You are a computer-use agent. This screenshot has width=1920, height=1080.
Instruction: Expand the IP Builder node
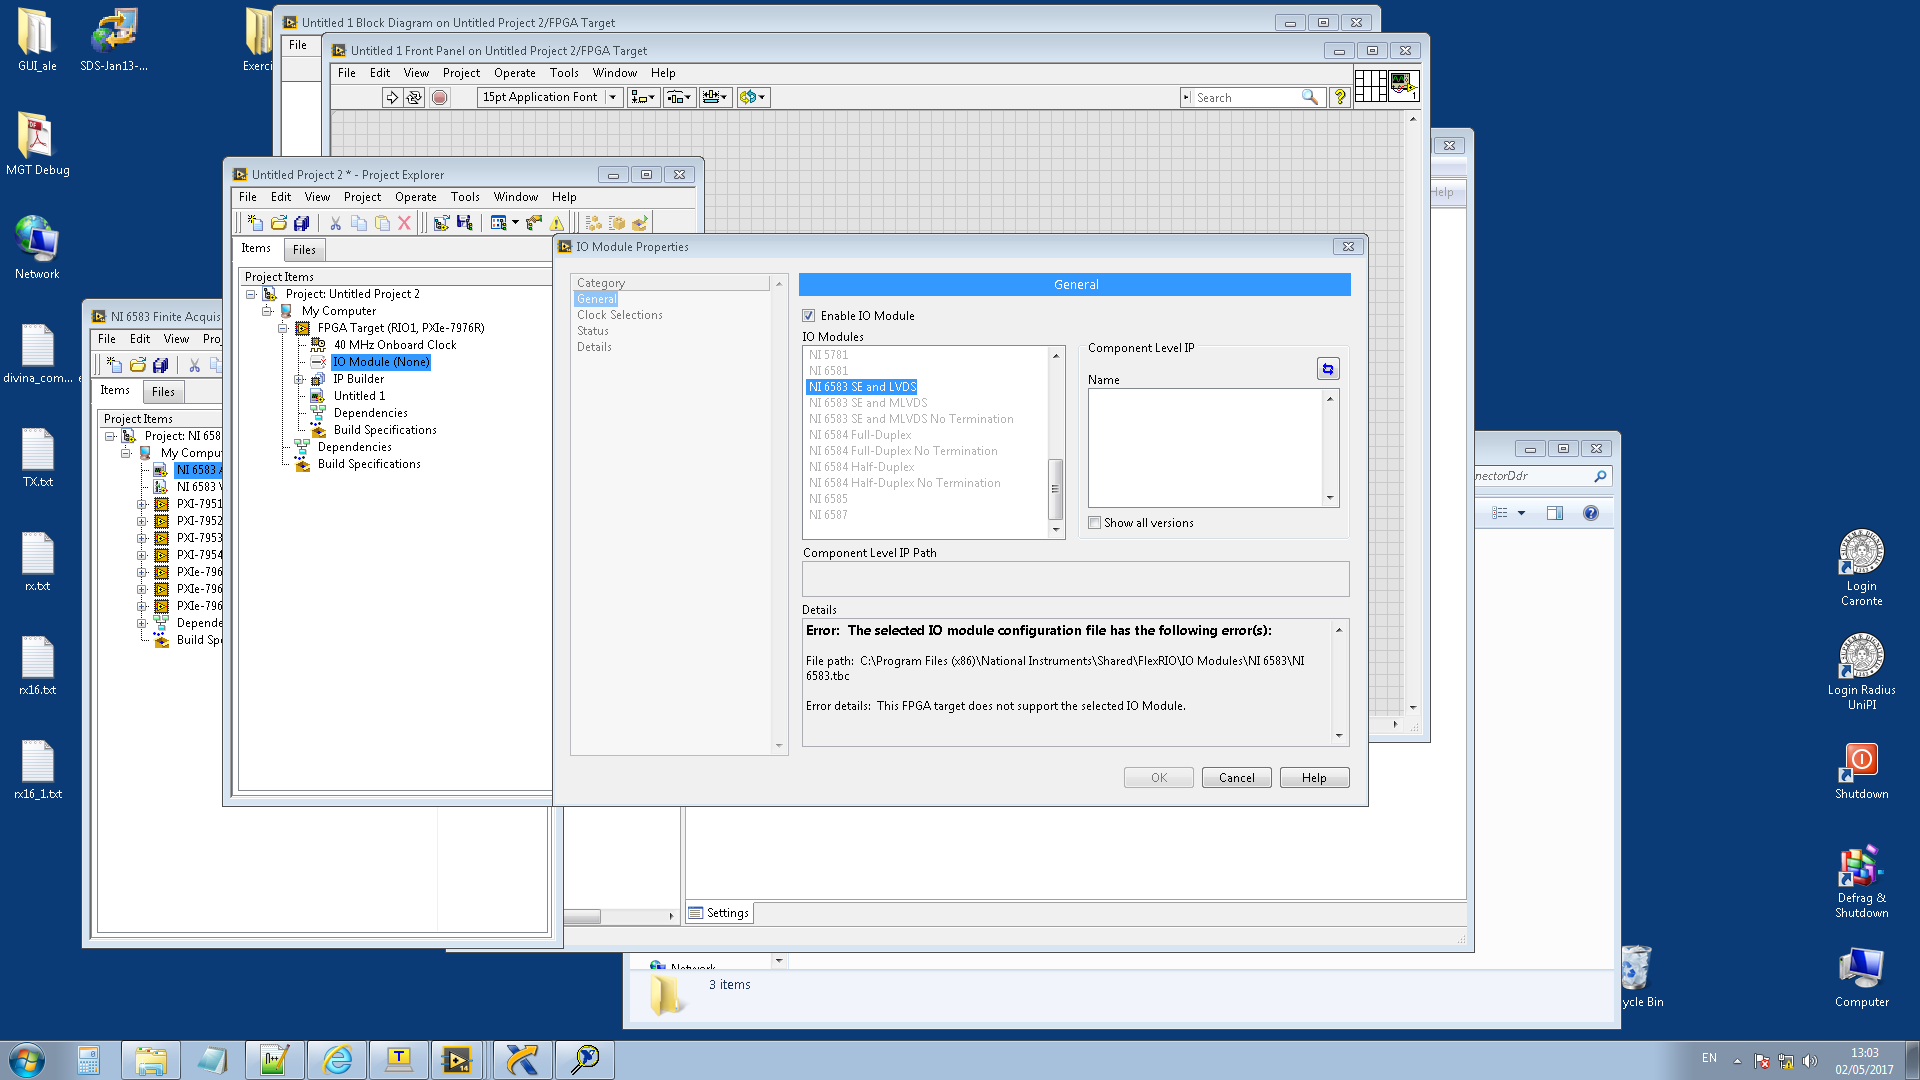coord(299,379)
